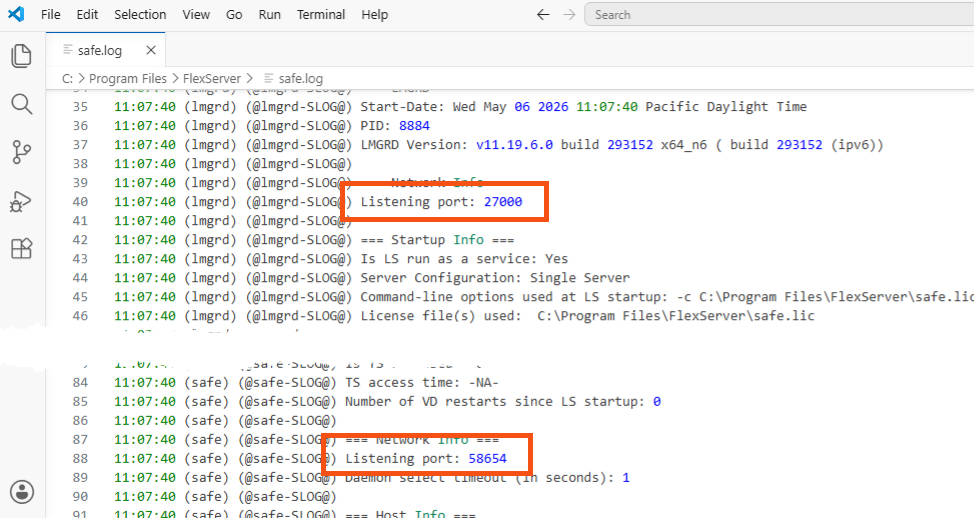Click line number 43 in gutter
974x518 pixels.
80,258
